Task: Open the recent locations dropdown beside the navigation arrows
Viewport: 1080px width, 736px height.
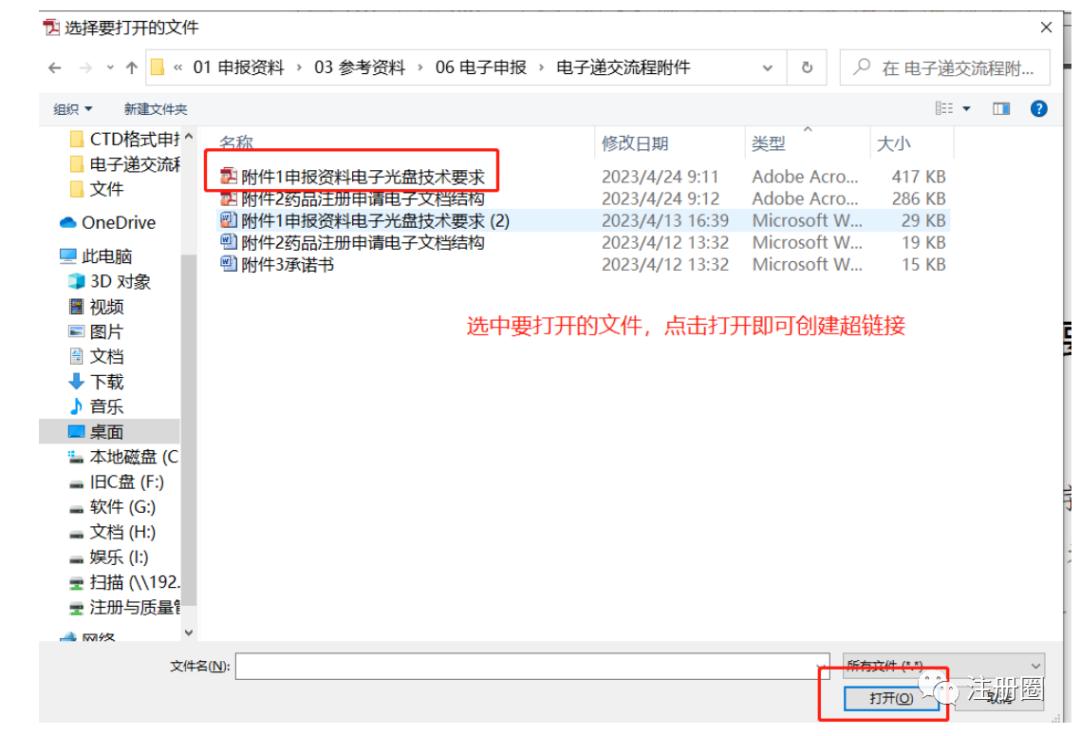Action: point(109,66)
